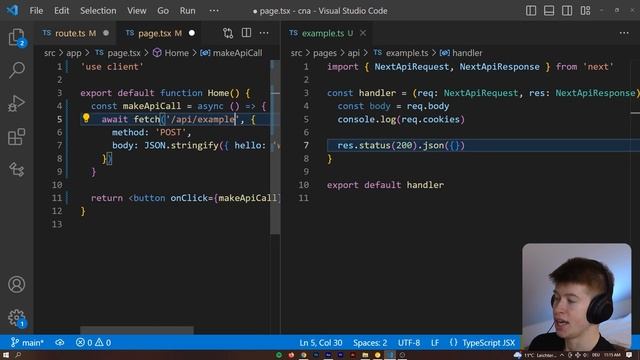The height and width of the screenshot is (360, 640).
Task: Toggle primary side bar layout icon
Action: click(531, 11)
